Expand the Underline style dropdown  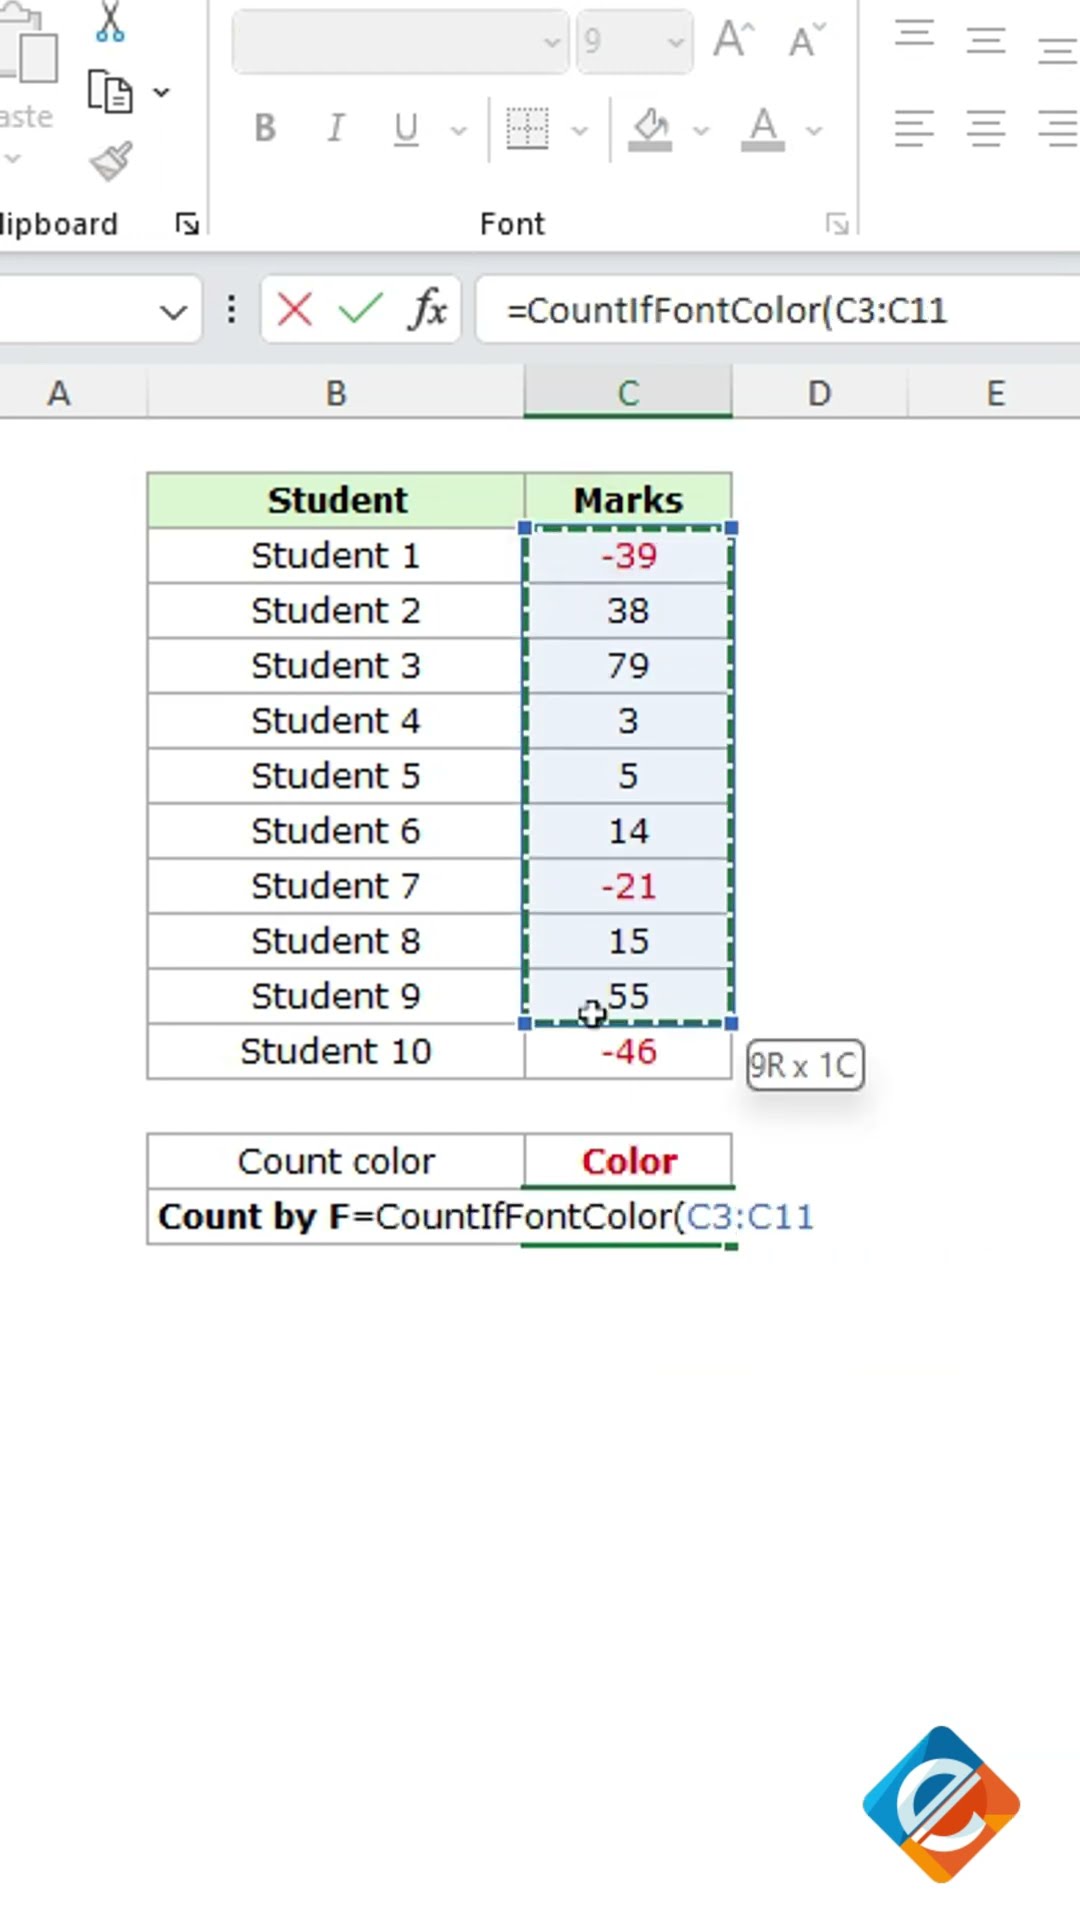459,130
